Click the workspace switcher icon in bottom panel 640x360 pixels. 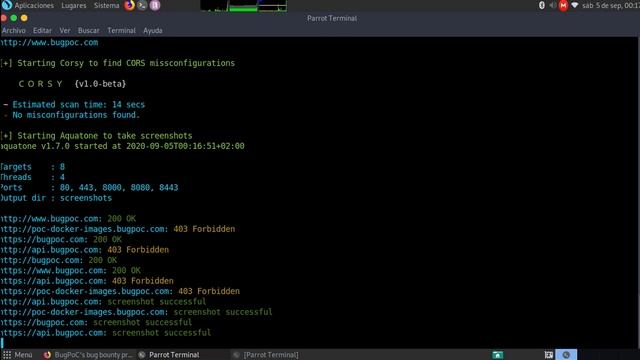point(549,355)
